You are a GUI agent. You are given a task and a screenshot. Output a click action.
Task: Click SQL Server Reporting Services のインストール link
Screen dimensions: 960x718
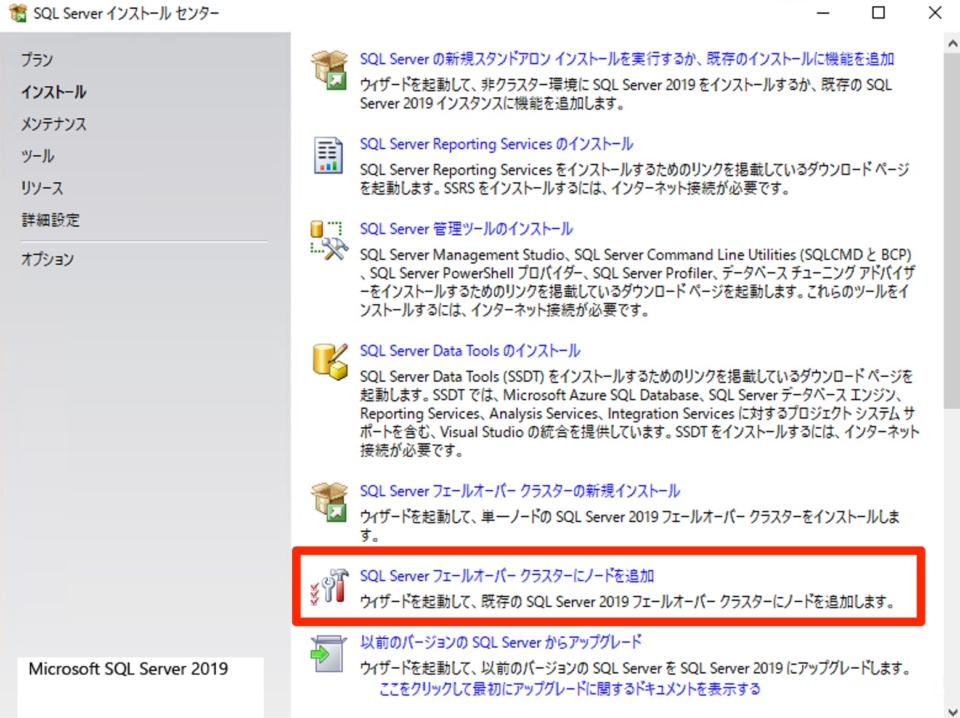pyautogui.click(x=497, y=144)
